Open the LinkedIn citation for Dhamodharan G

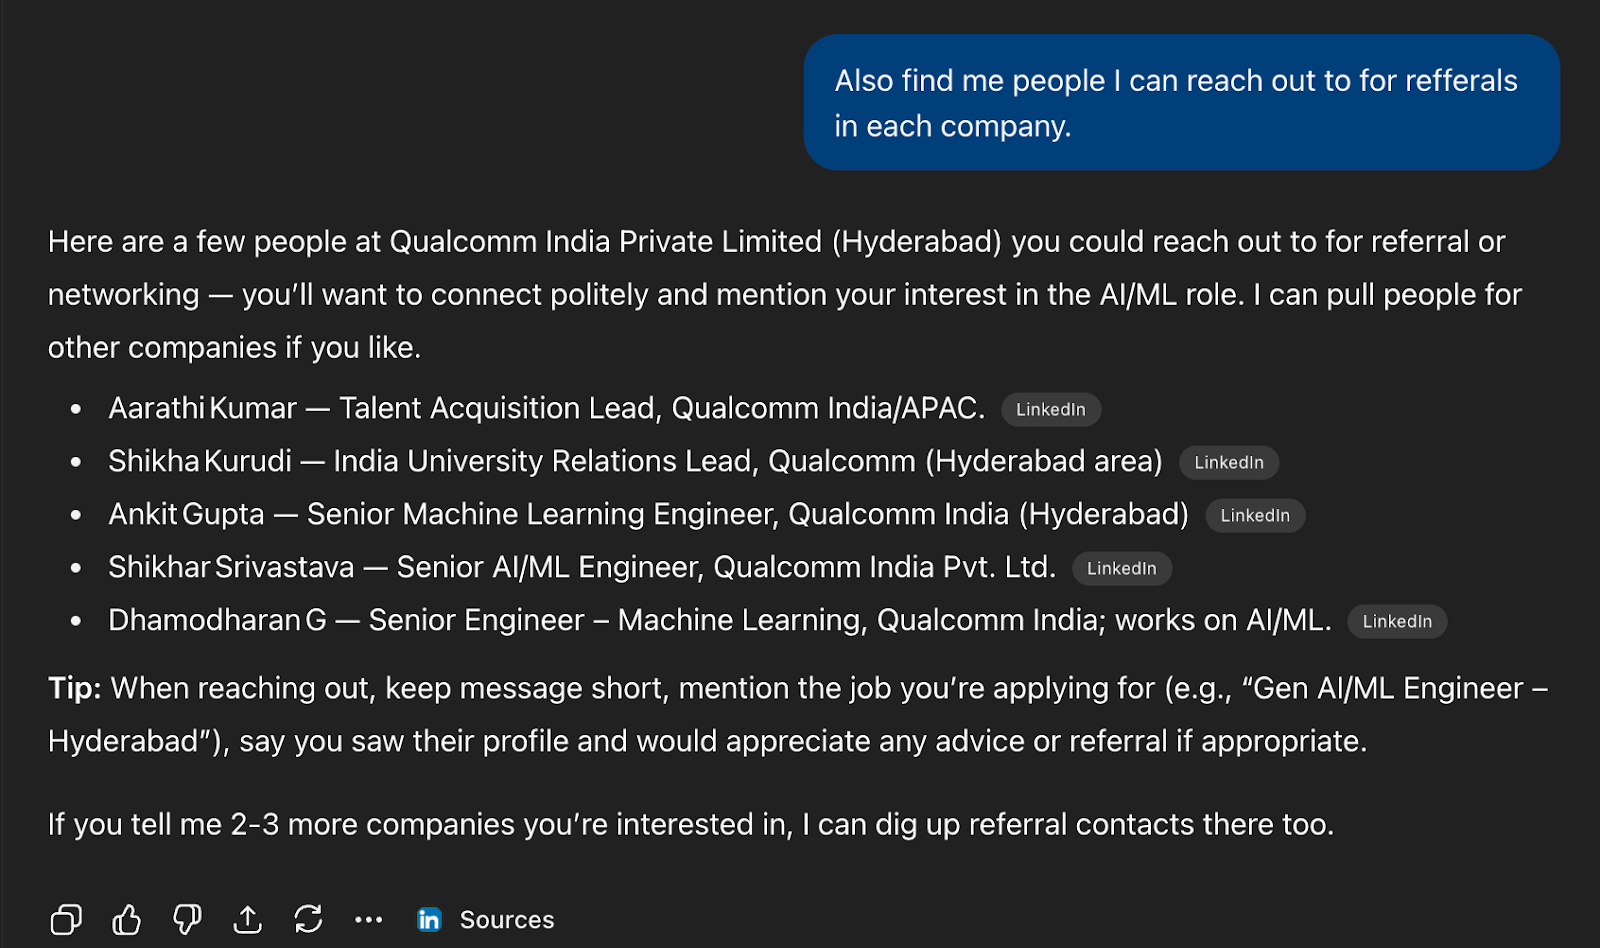click(1396, 621)
